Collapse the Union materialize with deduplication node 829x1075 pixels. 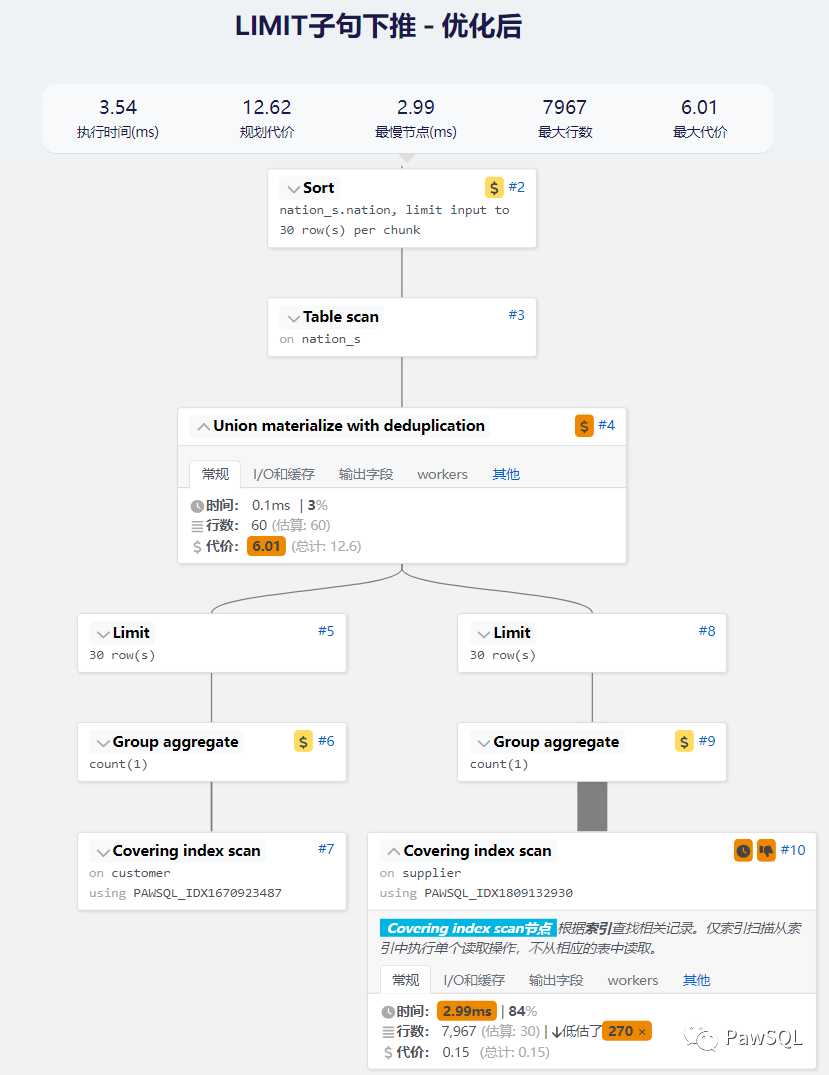[202, 426]
